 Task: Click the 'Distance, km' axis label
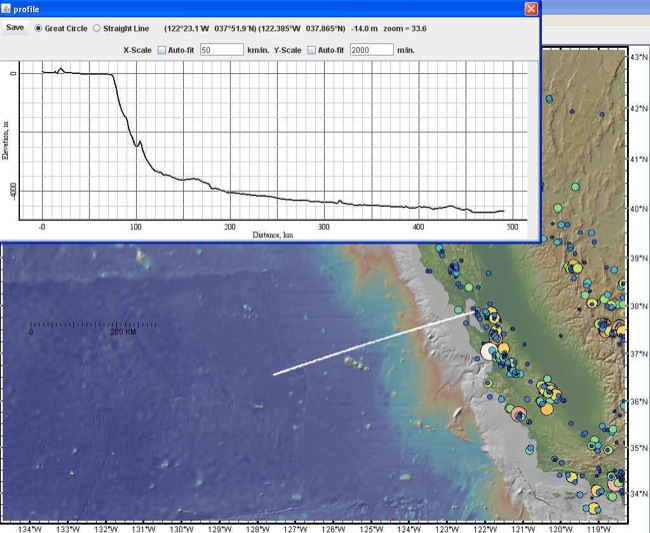274,235
